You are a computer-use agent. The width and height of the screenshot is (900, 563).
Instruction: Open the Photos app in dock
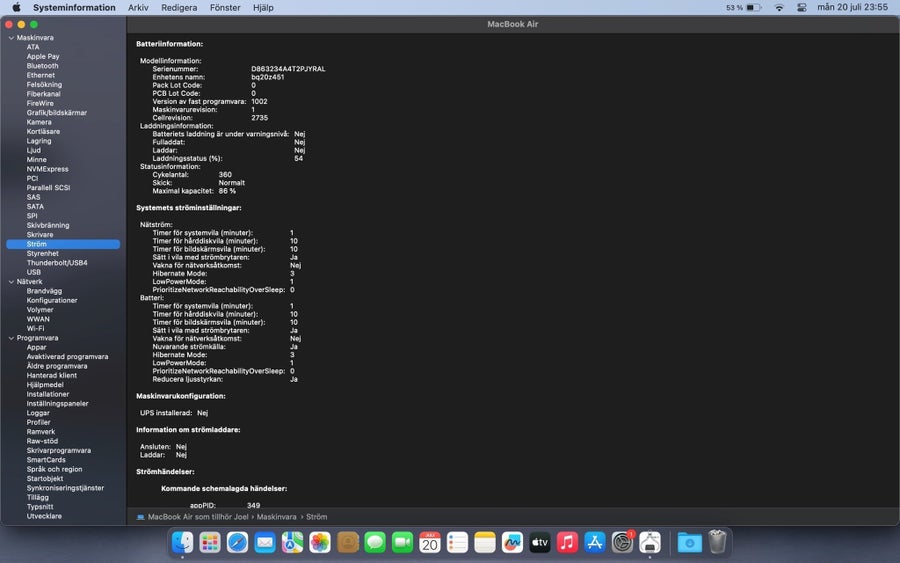pos(320,542)
